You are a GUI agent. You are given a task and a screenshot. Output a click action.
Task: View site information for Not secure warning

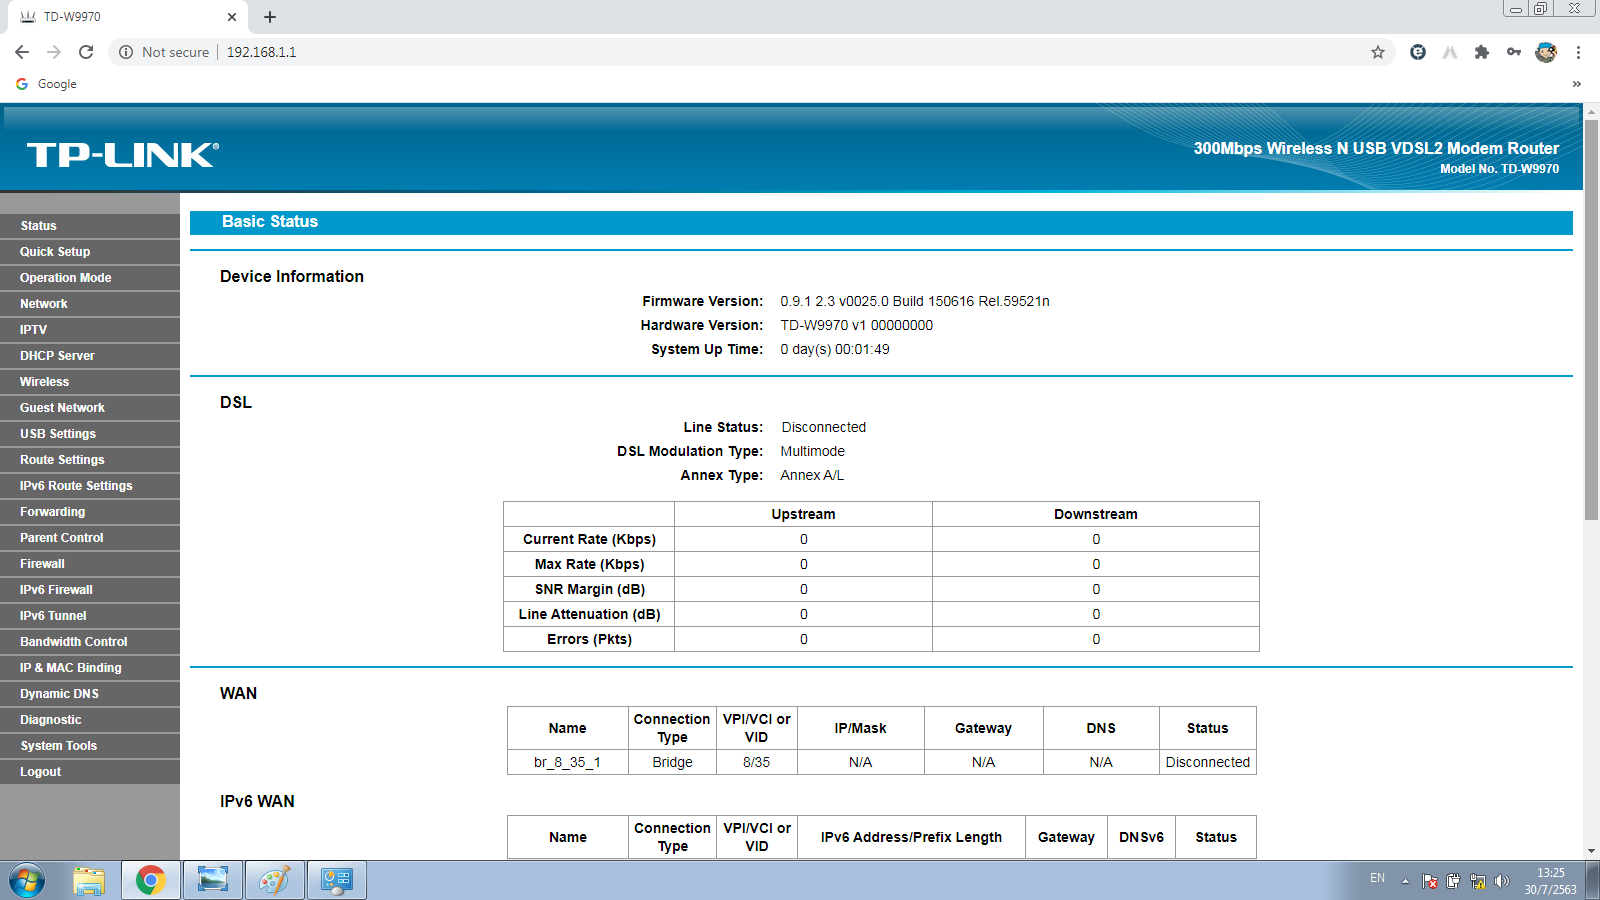click(165, 52)
